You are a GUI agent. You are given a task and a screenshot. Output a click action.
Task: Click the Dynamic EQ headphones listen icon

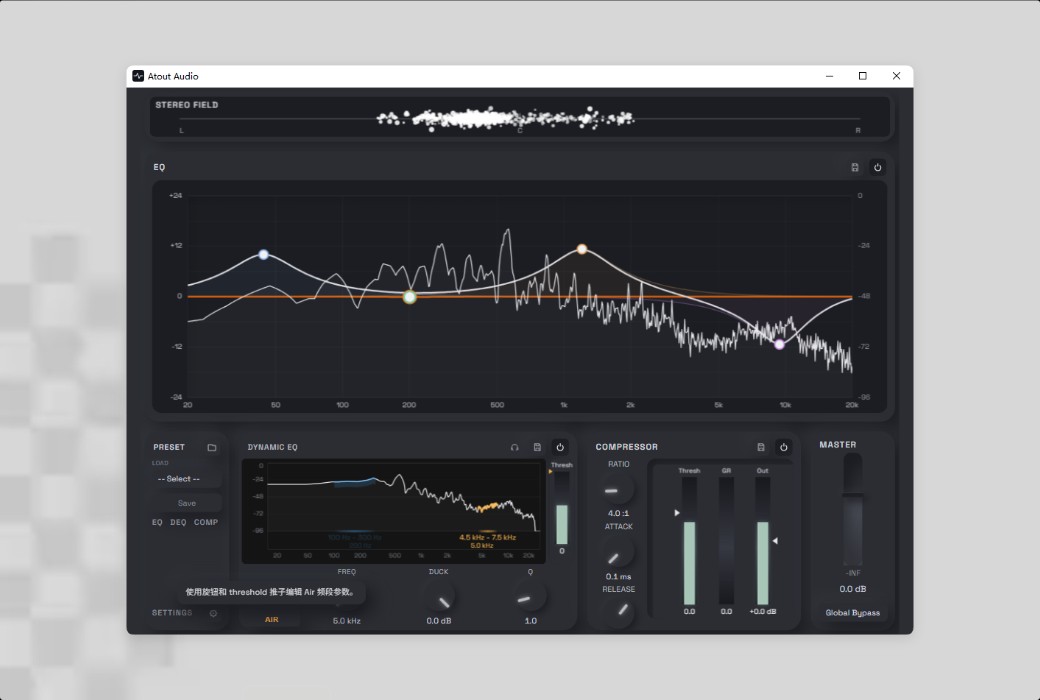click(514, 447)
